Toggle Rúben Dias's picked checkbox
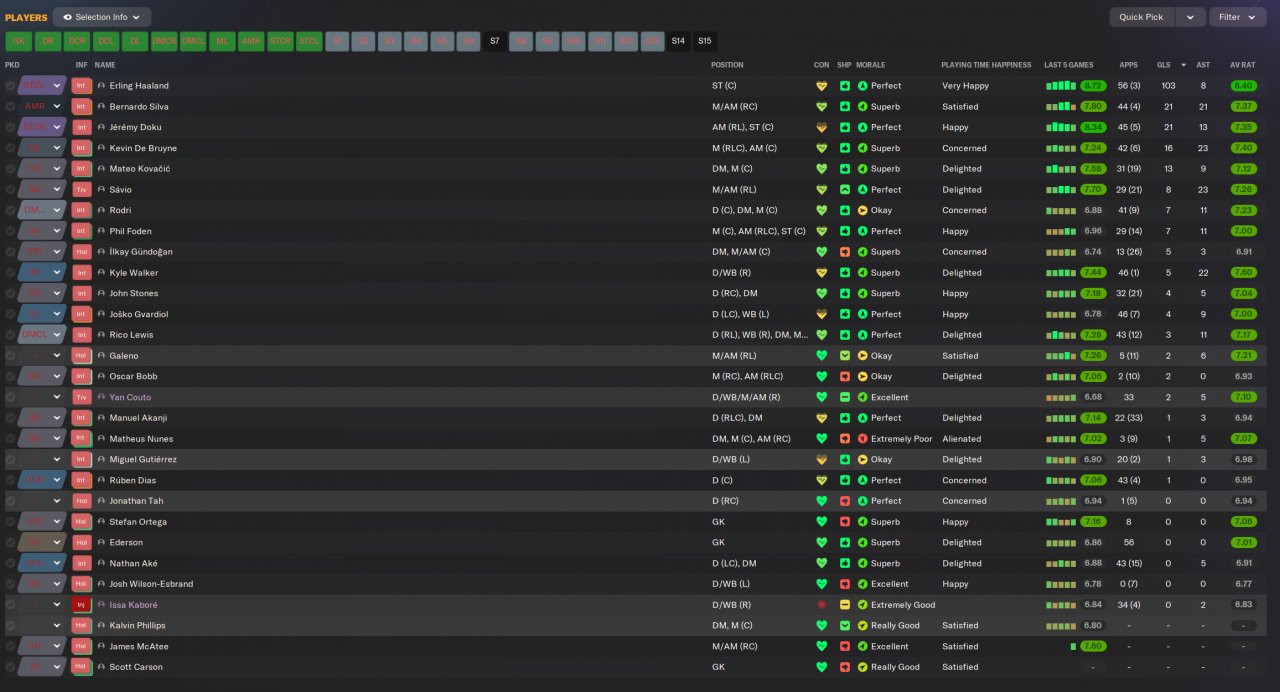 [x=10, y=480]
